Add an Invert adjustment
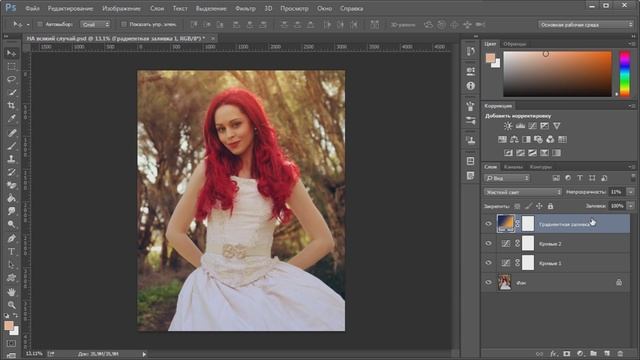 coord(508,153)
